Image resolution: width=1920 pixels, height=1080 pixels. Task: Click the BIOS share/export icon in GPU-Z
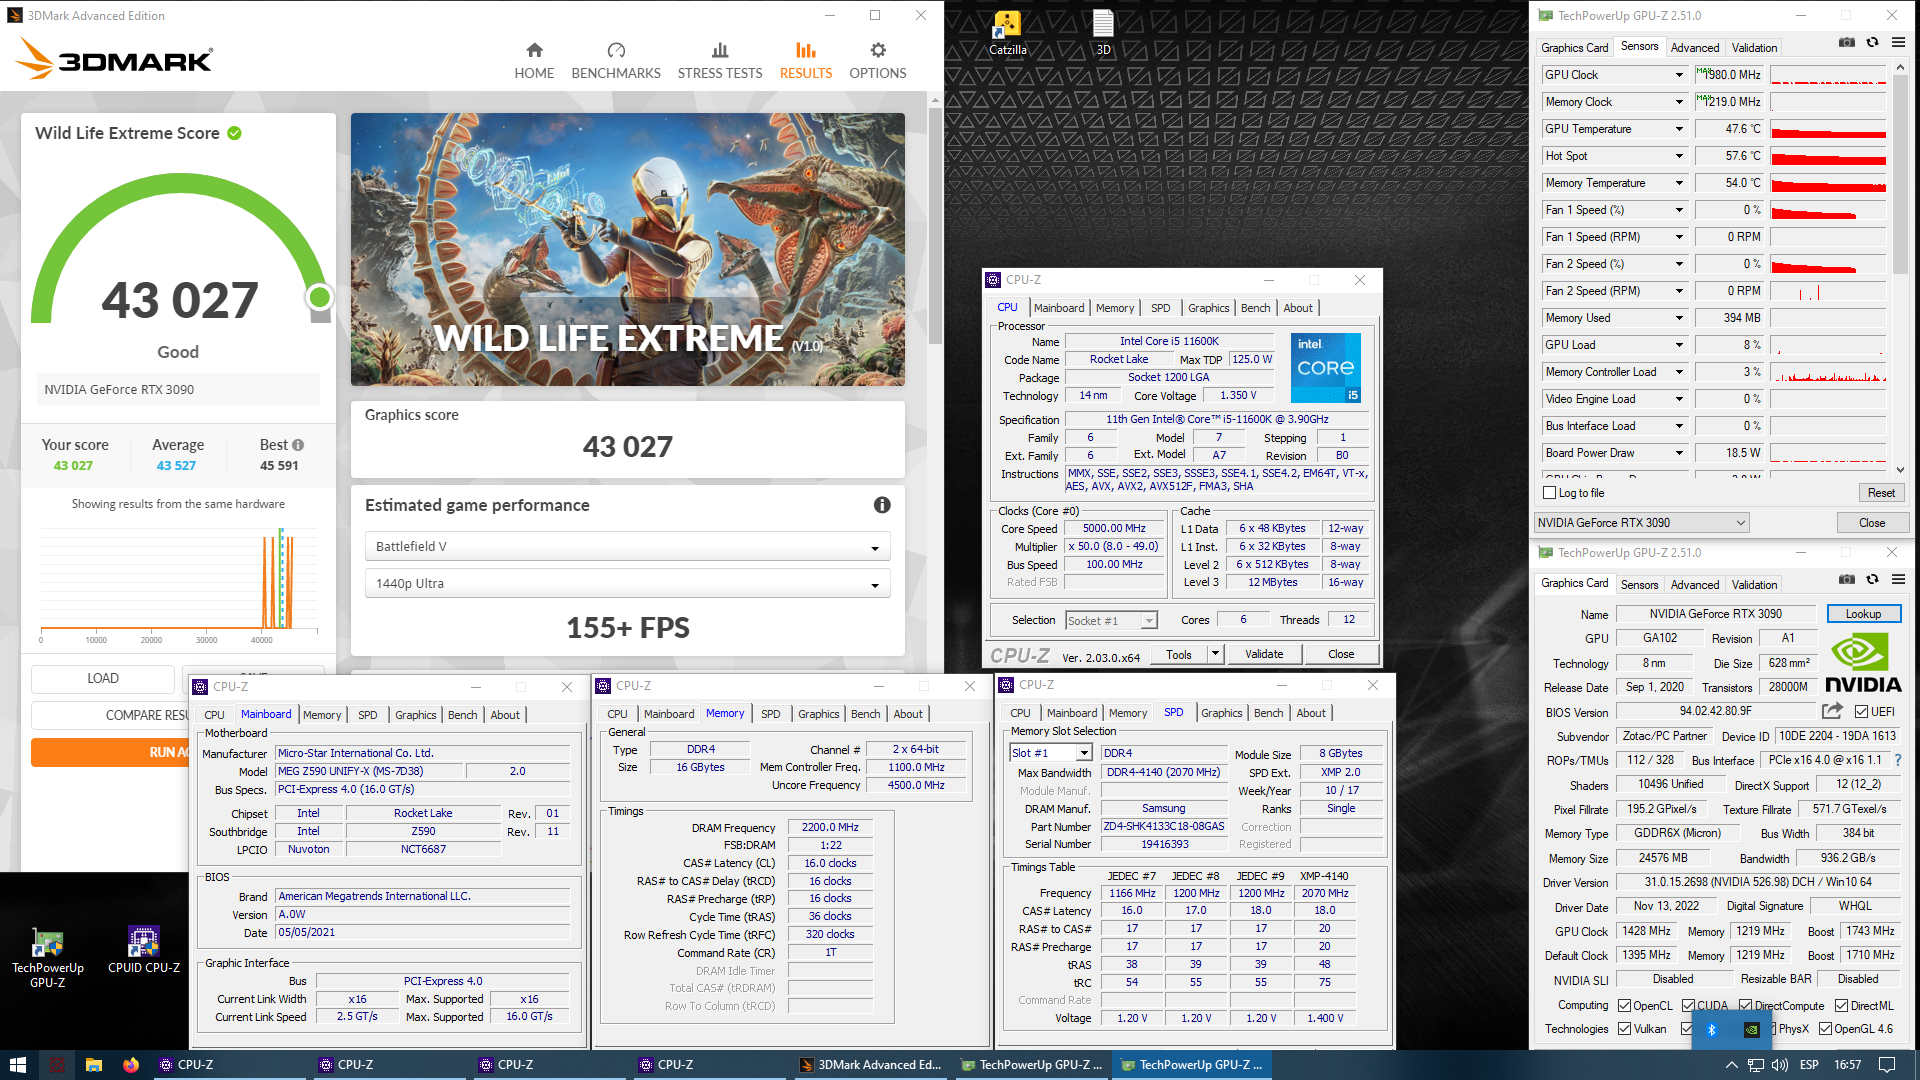click(x=1832, y=711)
